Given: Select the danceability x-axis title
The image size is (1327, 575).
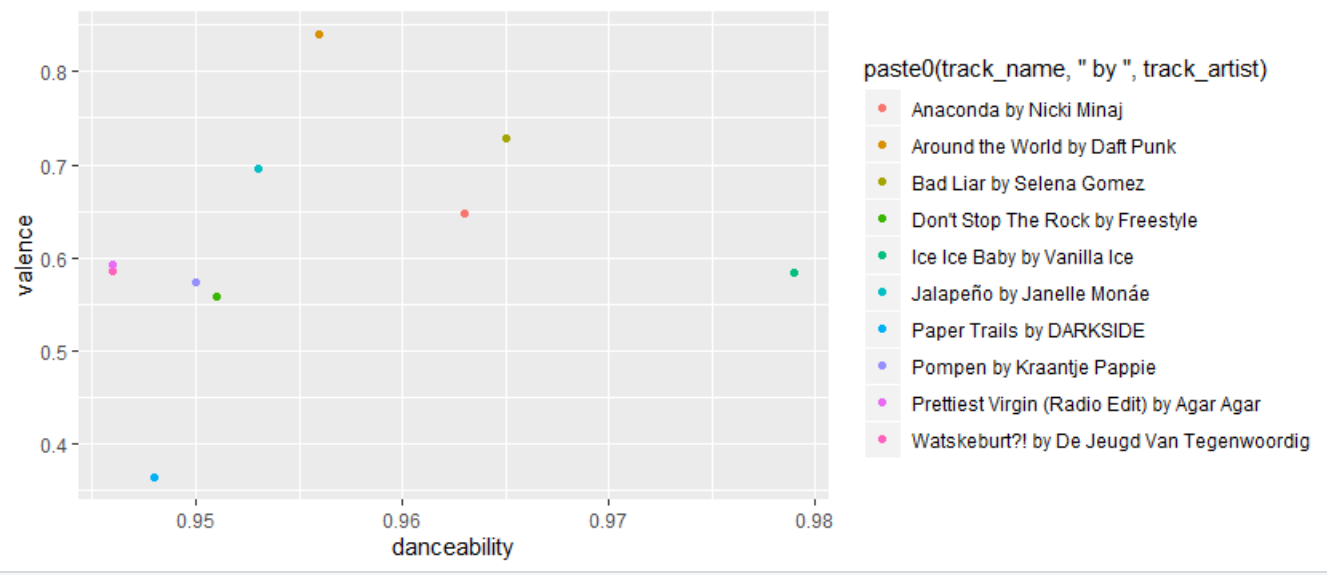Looking at the screenshot, I should 452,547.
